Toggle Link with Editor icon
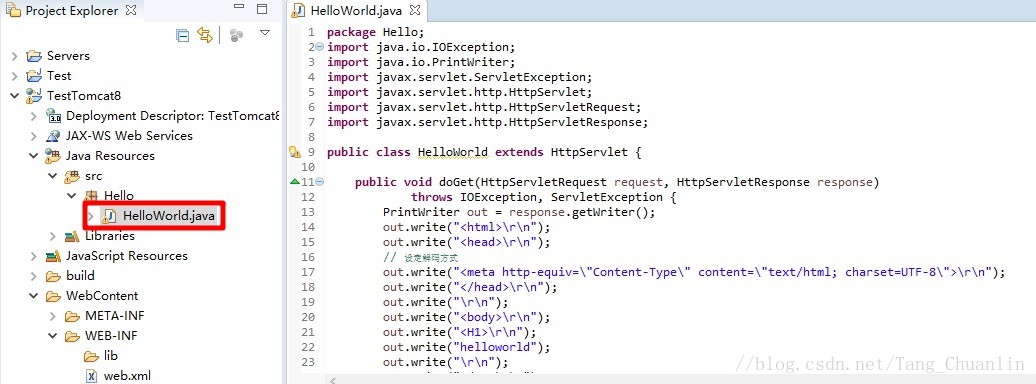This screenshot has width=1036, height=384. coord(205,35)
